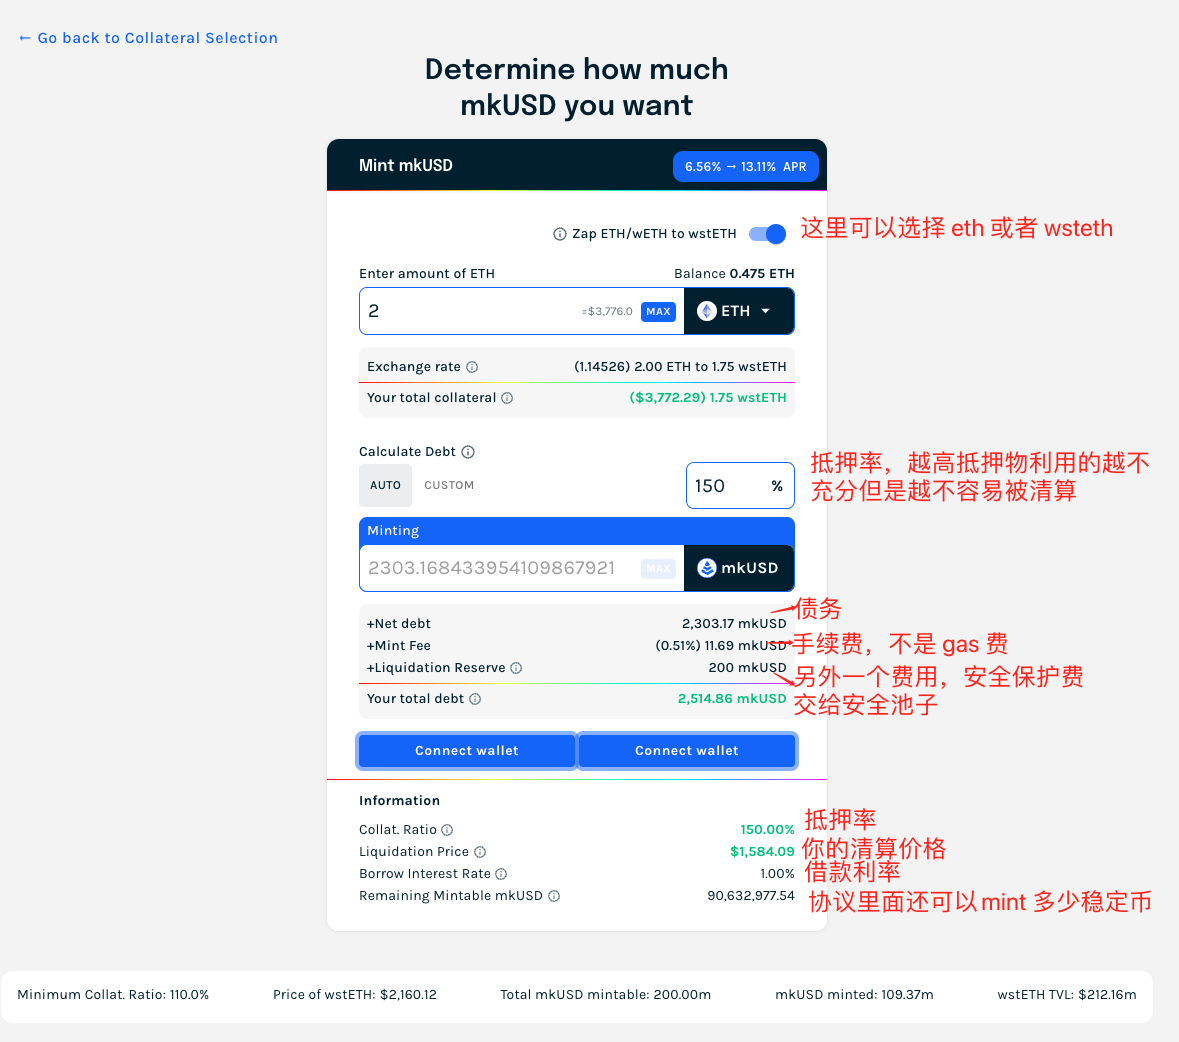Click info icon next to Remaining Mintable mkUSD
The image size is (1179, 1042).
pyautogui.click(x=554, y=895)
